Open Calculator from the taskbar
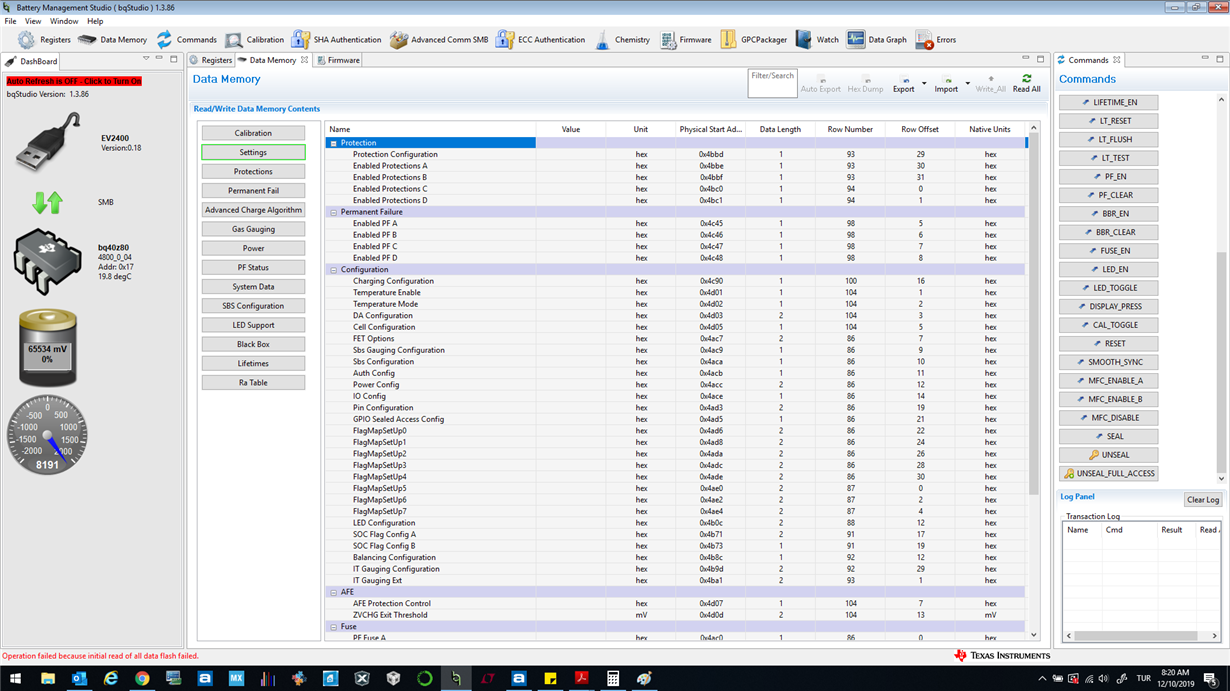Screen dimensions: 1230x691 click(613, 678)
